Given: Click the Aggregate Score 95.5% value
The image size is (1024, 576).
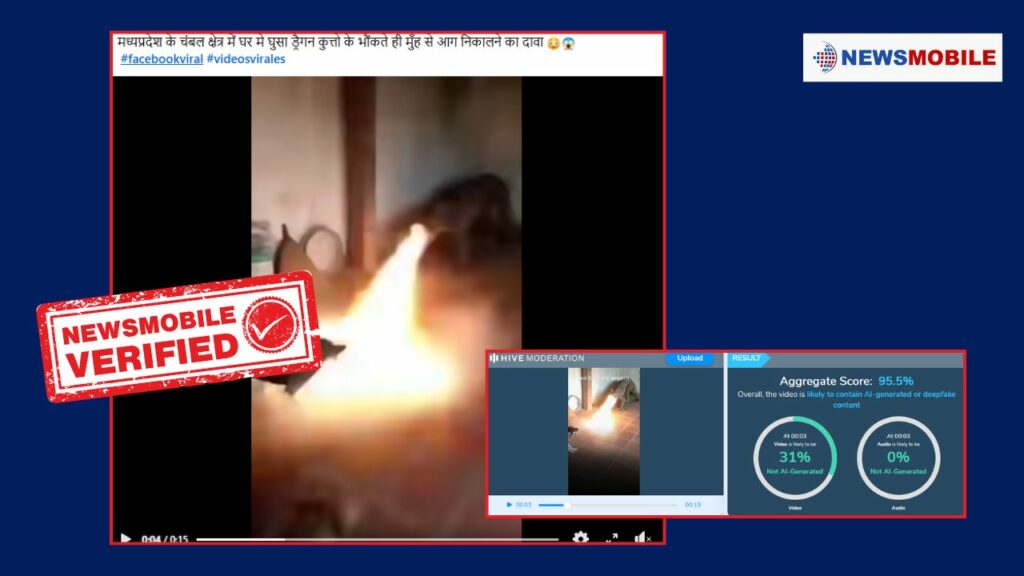Looking at the screenshot, I should click(x=895, y=381).
